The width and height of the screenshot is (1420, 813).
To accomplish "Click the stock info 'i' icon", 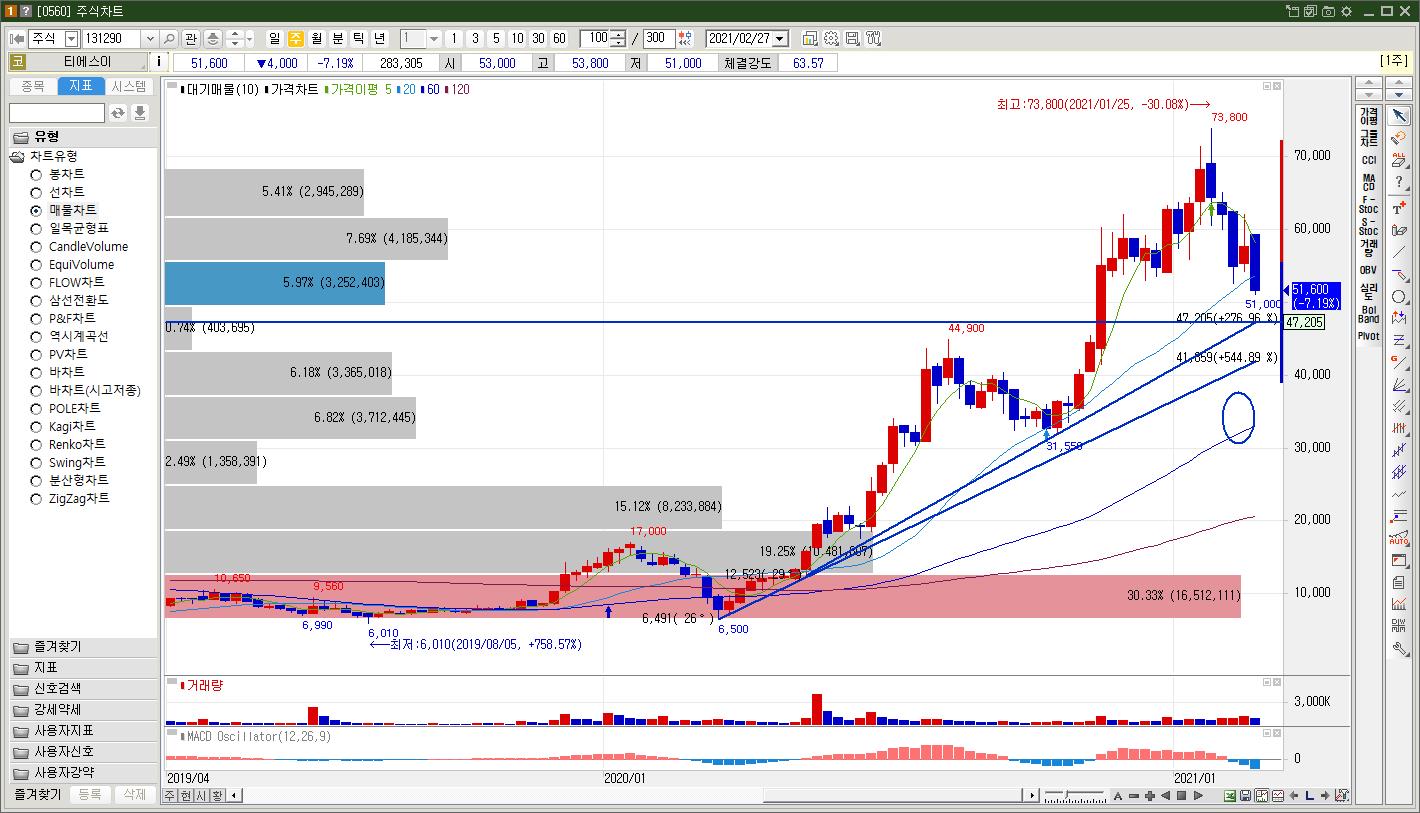I will pyautogui.click(x=159, y=62).
